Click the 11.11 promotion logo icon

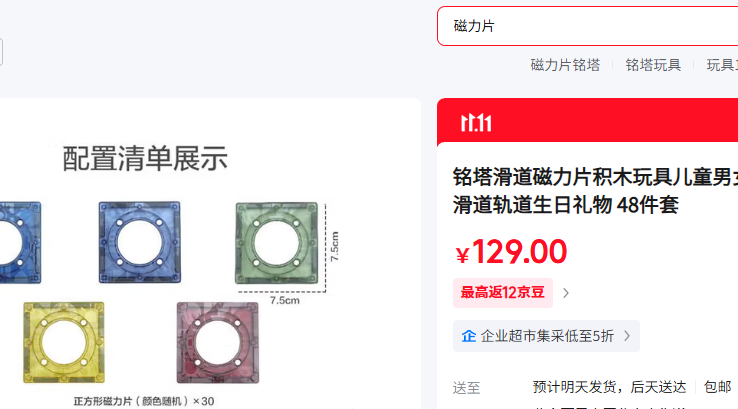click(x=476, y=123)
